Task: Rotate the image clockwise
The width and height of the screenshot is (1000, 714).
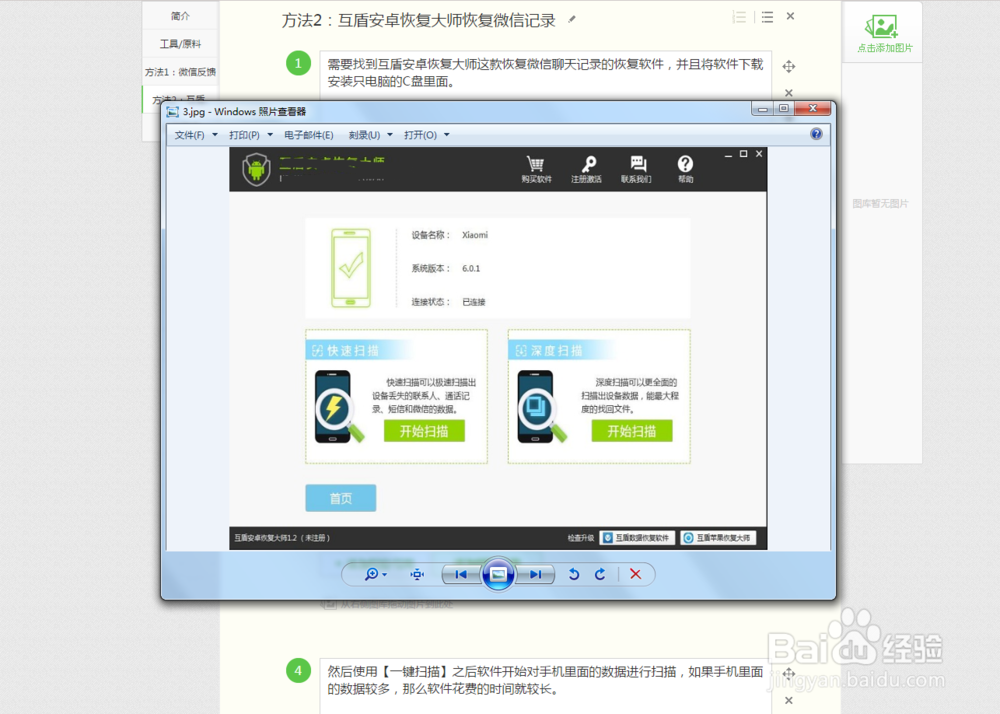Action: pos(598,574)
